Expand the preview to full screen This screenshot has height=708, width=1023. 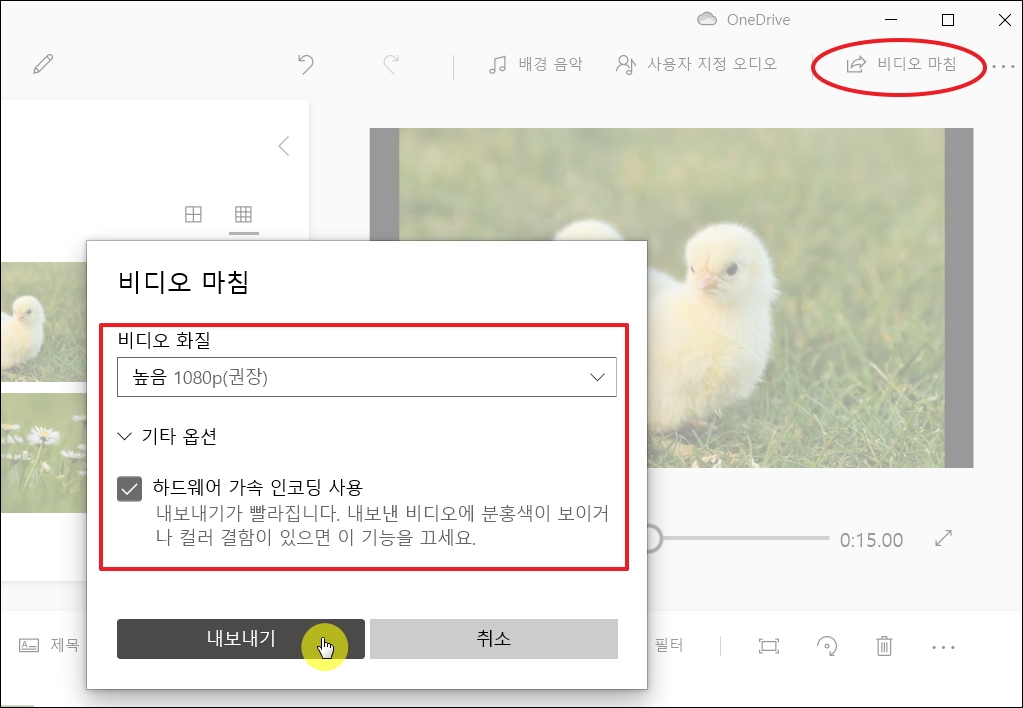click(943, 538)
